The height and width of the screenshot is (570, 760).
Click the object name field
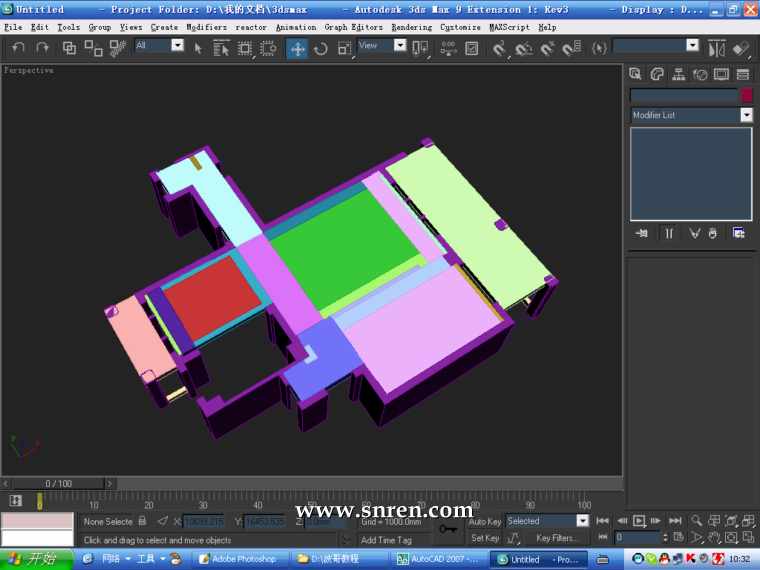pos(683,95)
